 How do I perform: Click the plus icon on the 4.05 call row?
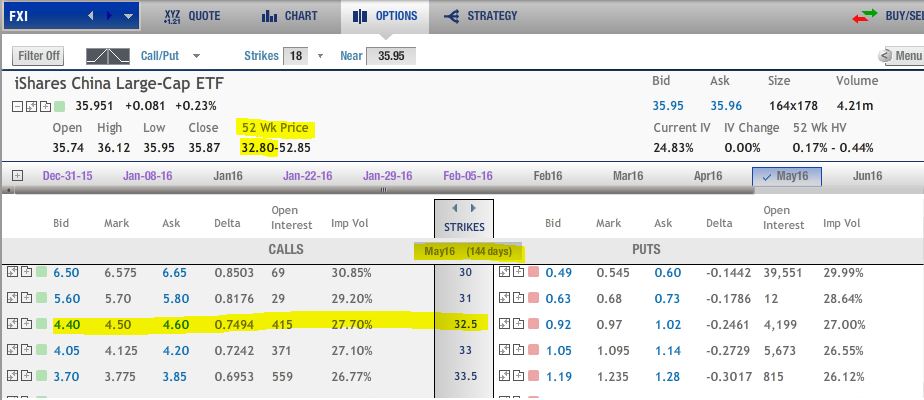(25, 349)
